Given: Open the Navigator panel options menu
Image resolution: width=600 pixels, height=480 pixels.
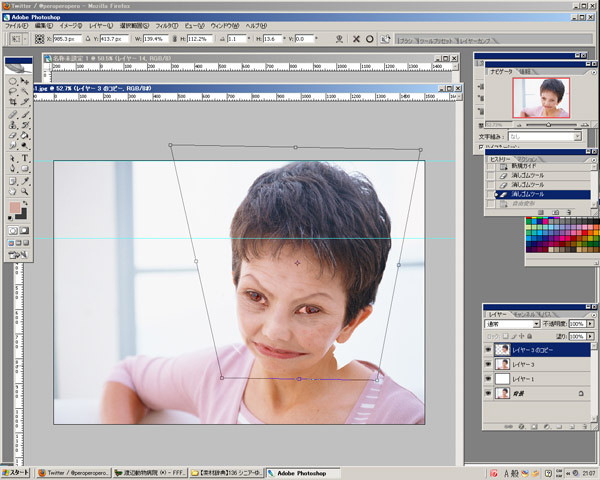Looking at the screenshot, I should tap(594, 72).
